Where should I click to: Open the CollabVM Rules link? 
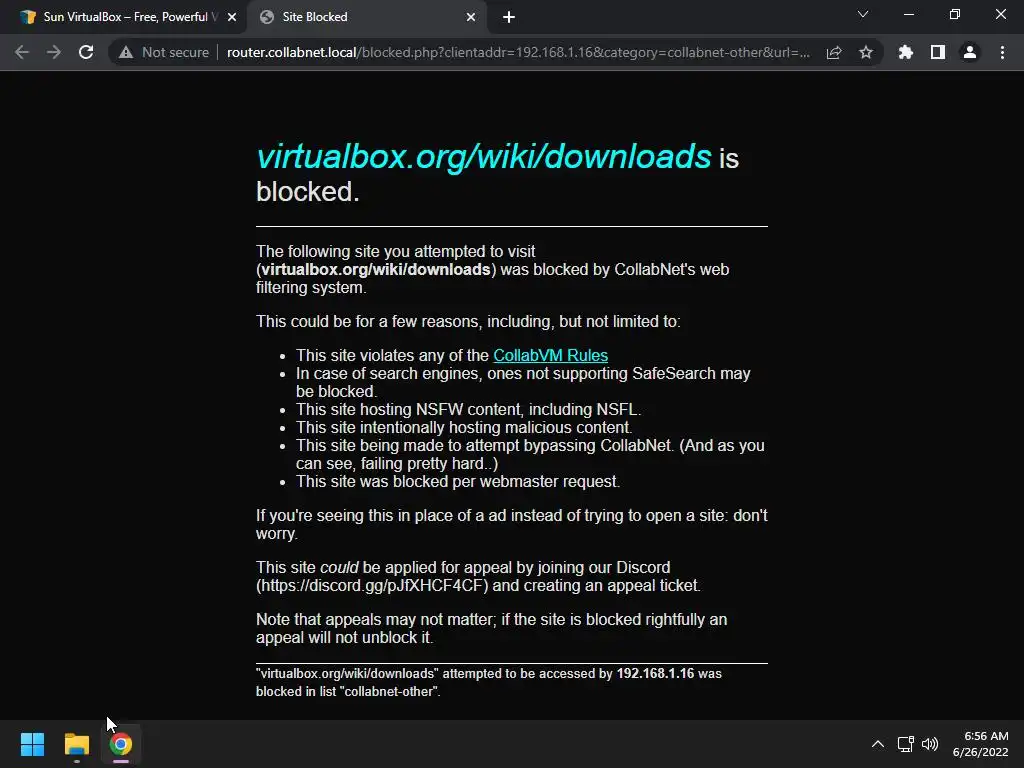[x=551, y=355]
